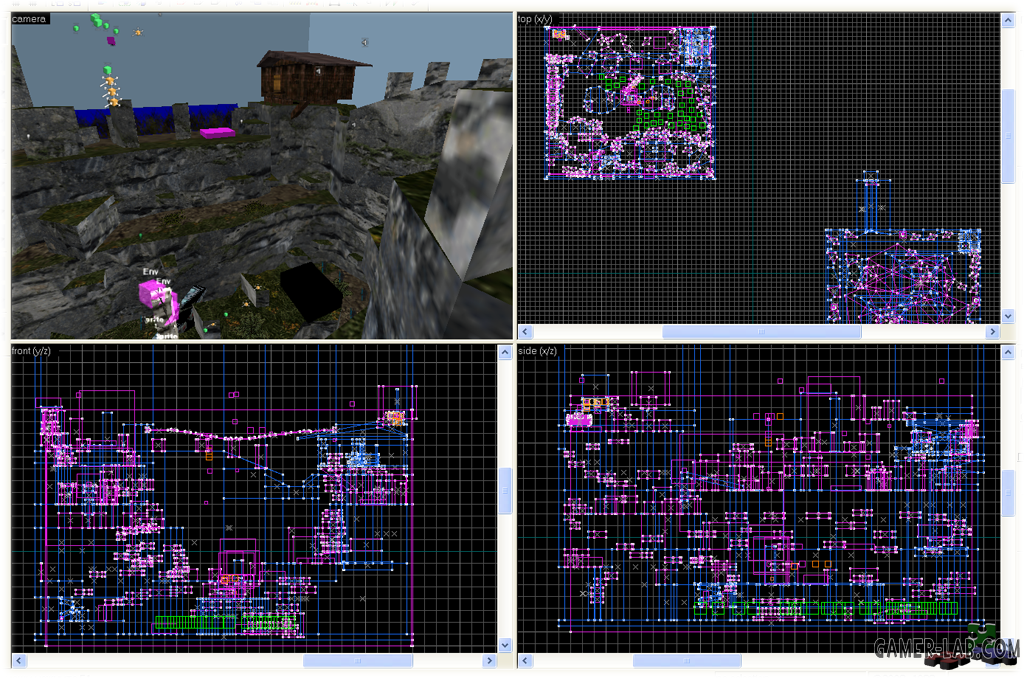Image resolution: width=1024 pixels, height=678 pixels.
Task: Select the orange light entity near the sky
Action: pyautogui.click(x=138, y=31)
